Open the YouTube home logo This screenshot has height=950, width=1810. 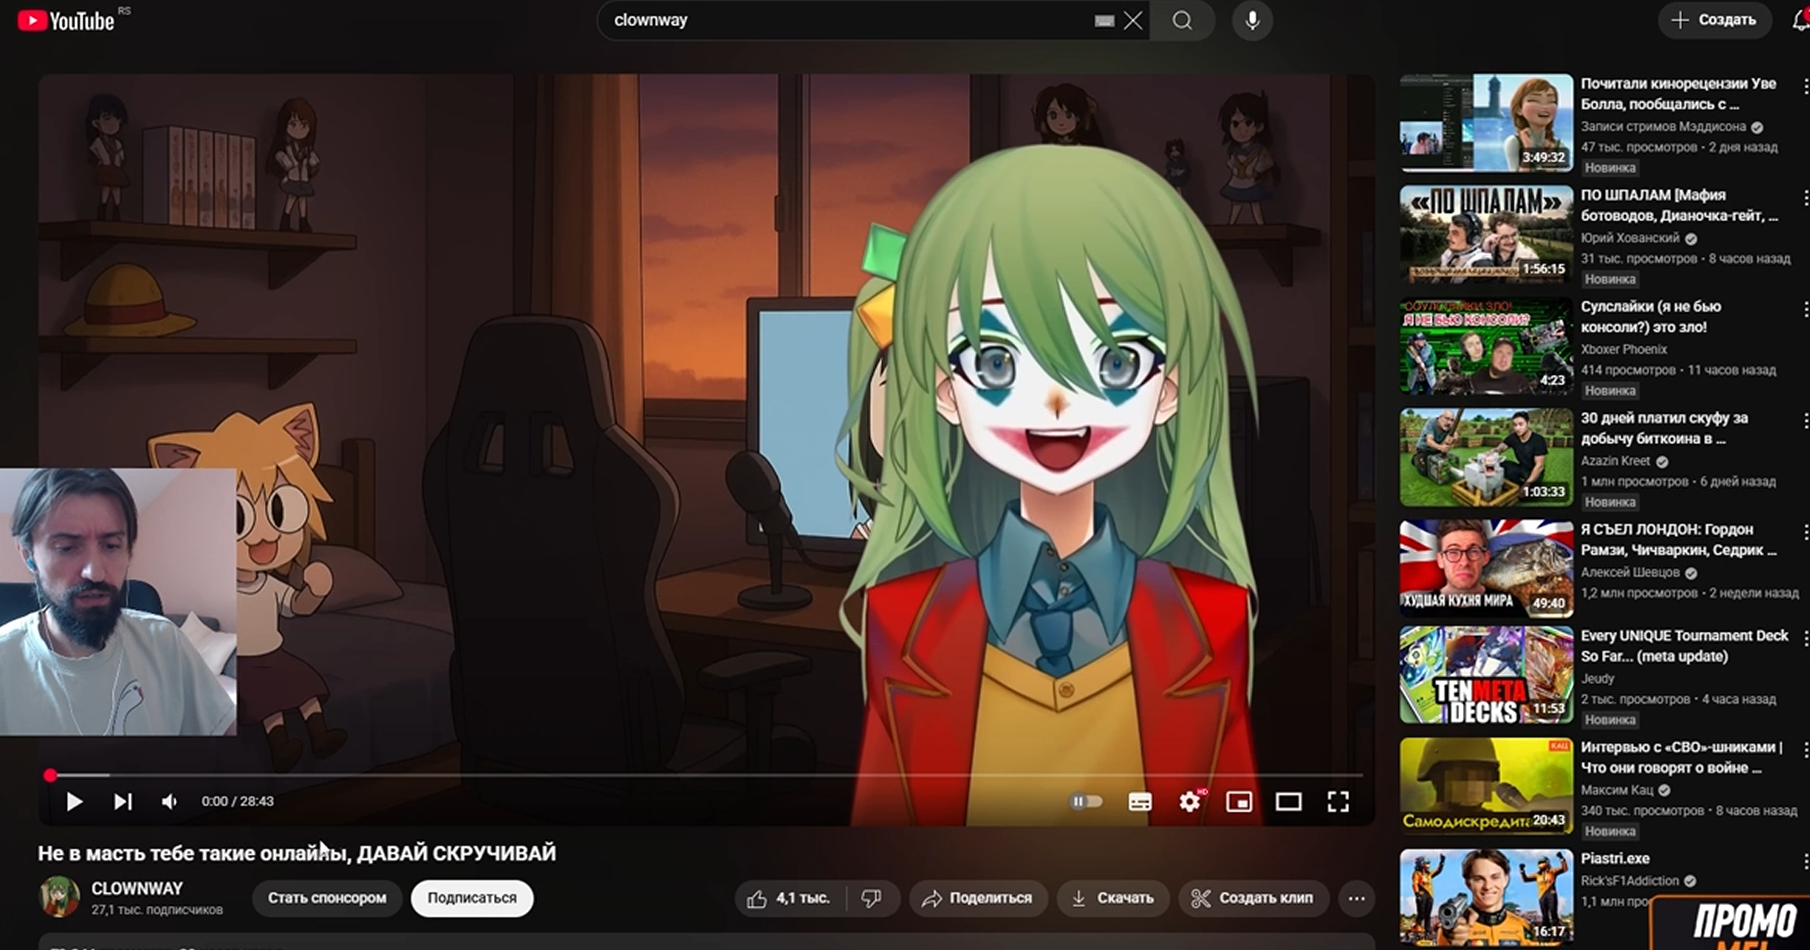point(66,20)
